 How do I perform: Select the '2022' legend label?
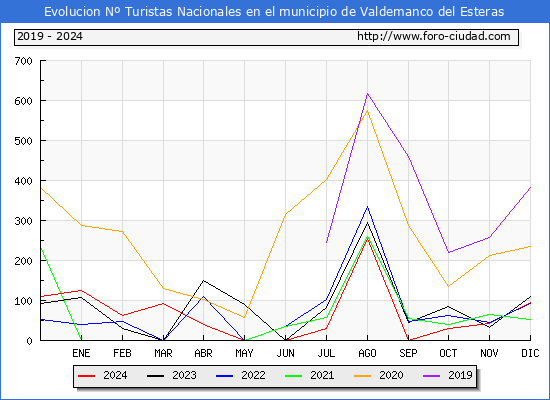click(253, 375)
